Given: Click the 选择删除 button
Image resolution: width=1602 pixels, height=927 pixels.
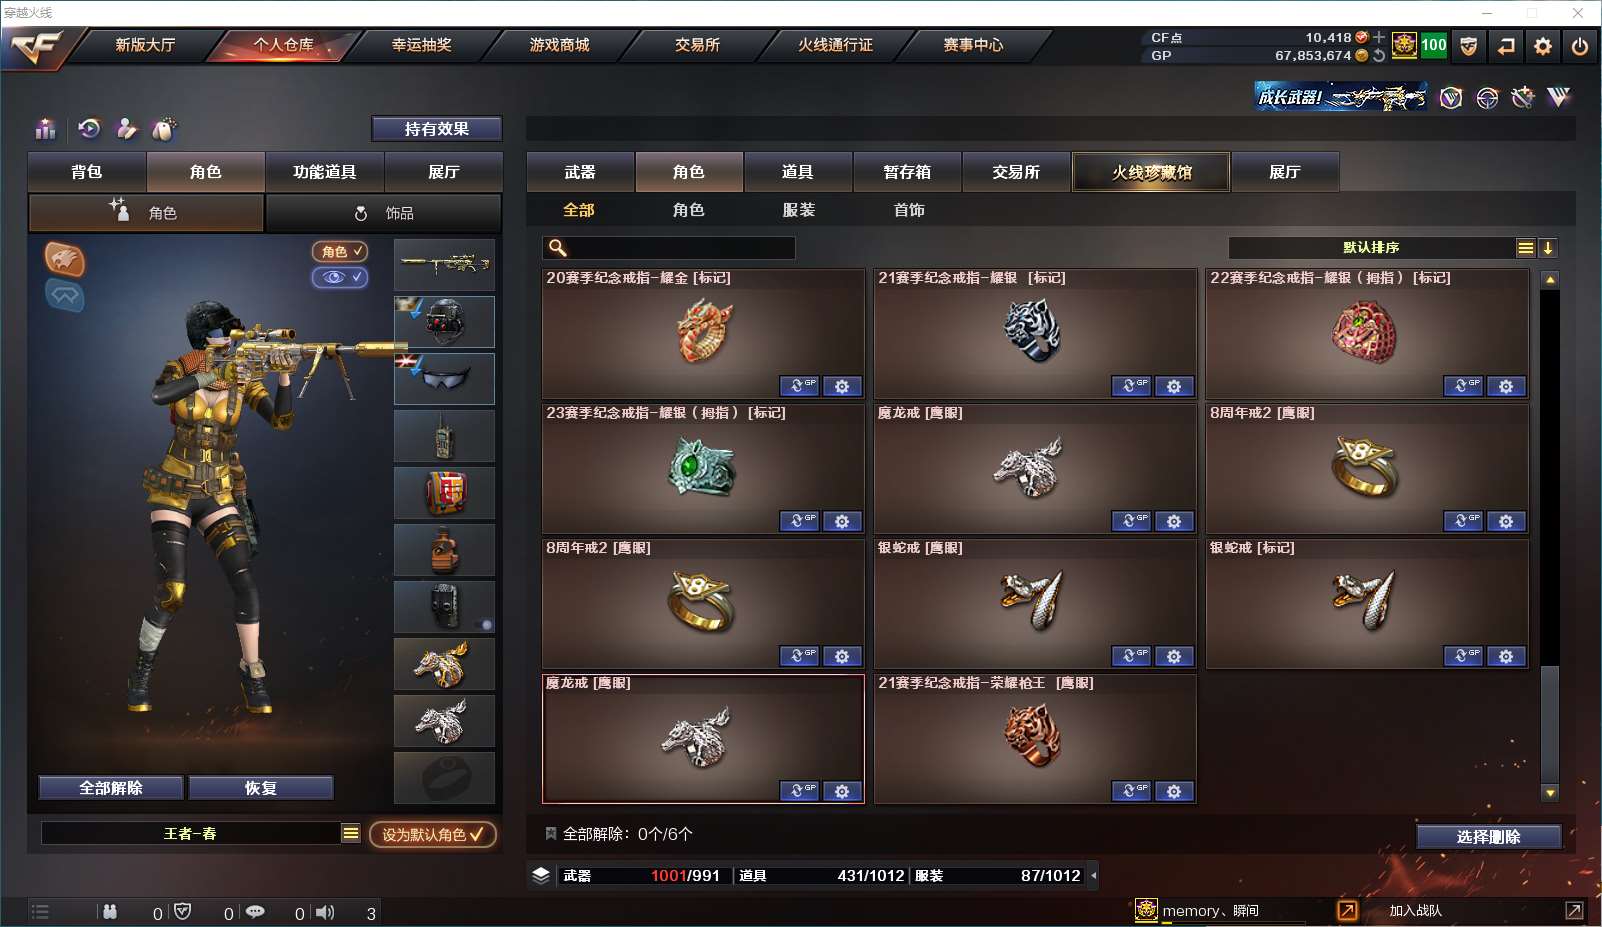Looking at the screenshot, I should pos(1489,836).
